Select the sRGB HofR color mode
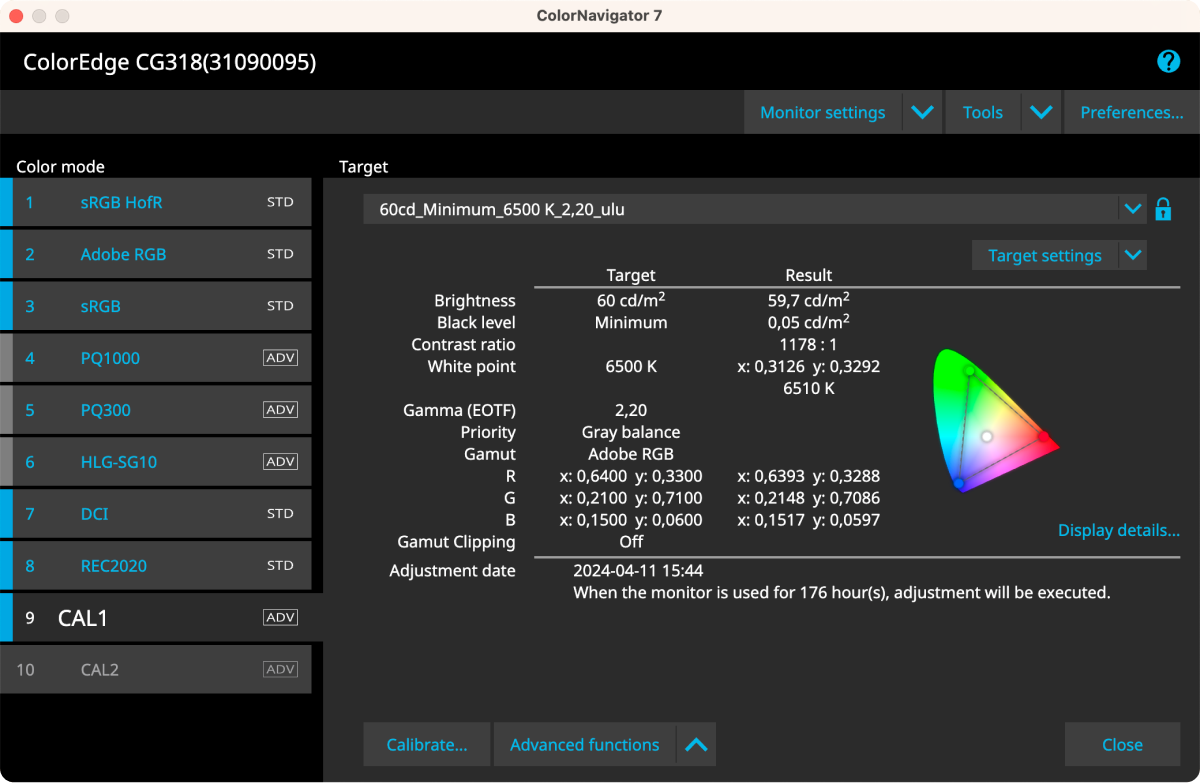The image size is (1200, 783). (121, 202)
